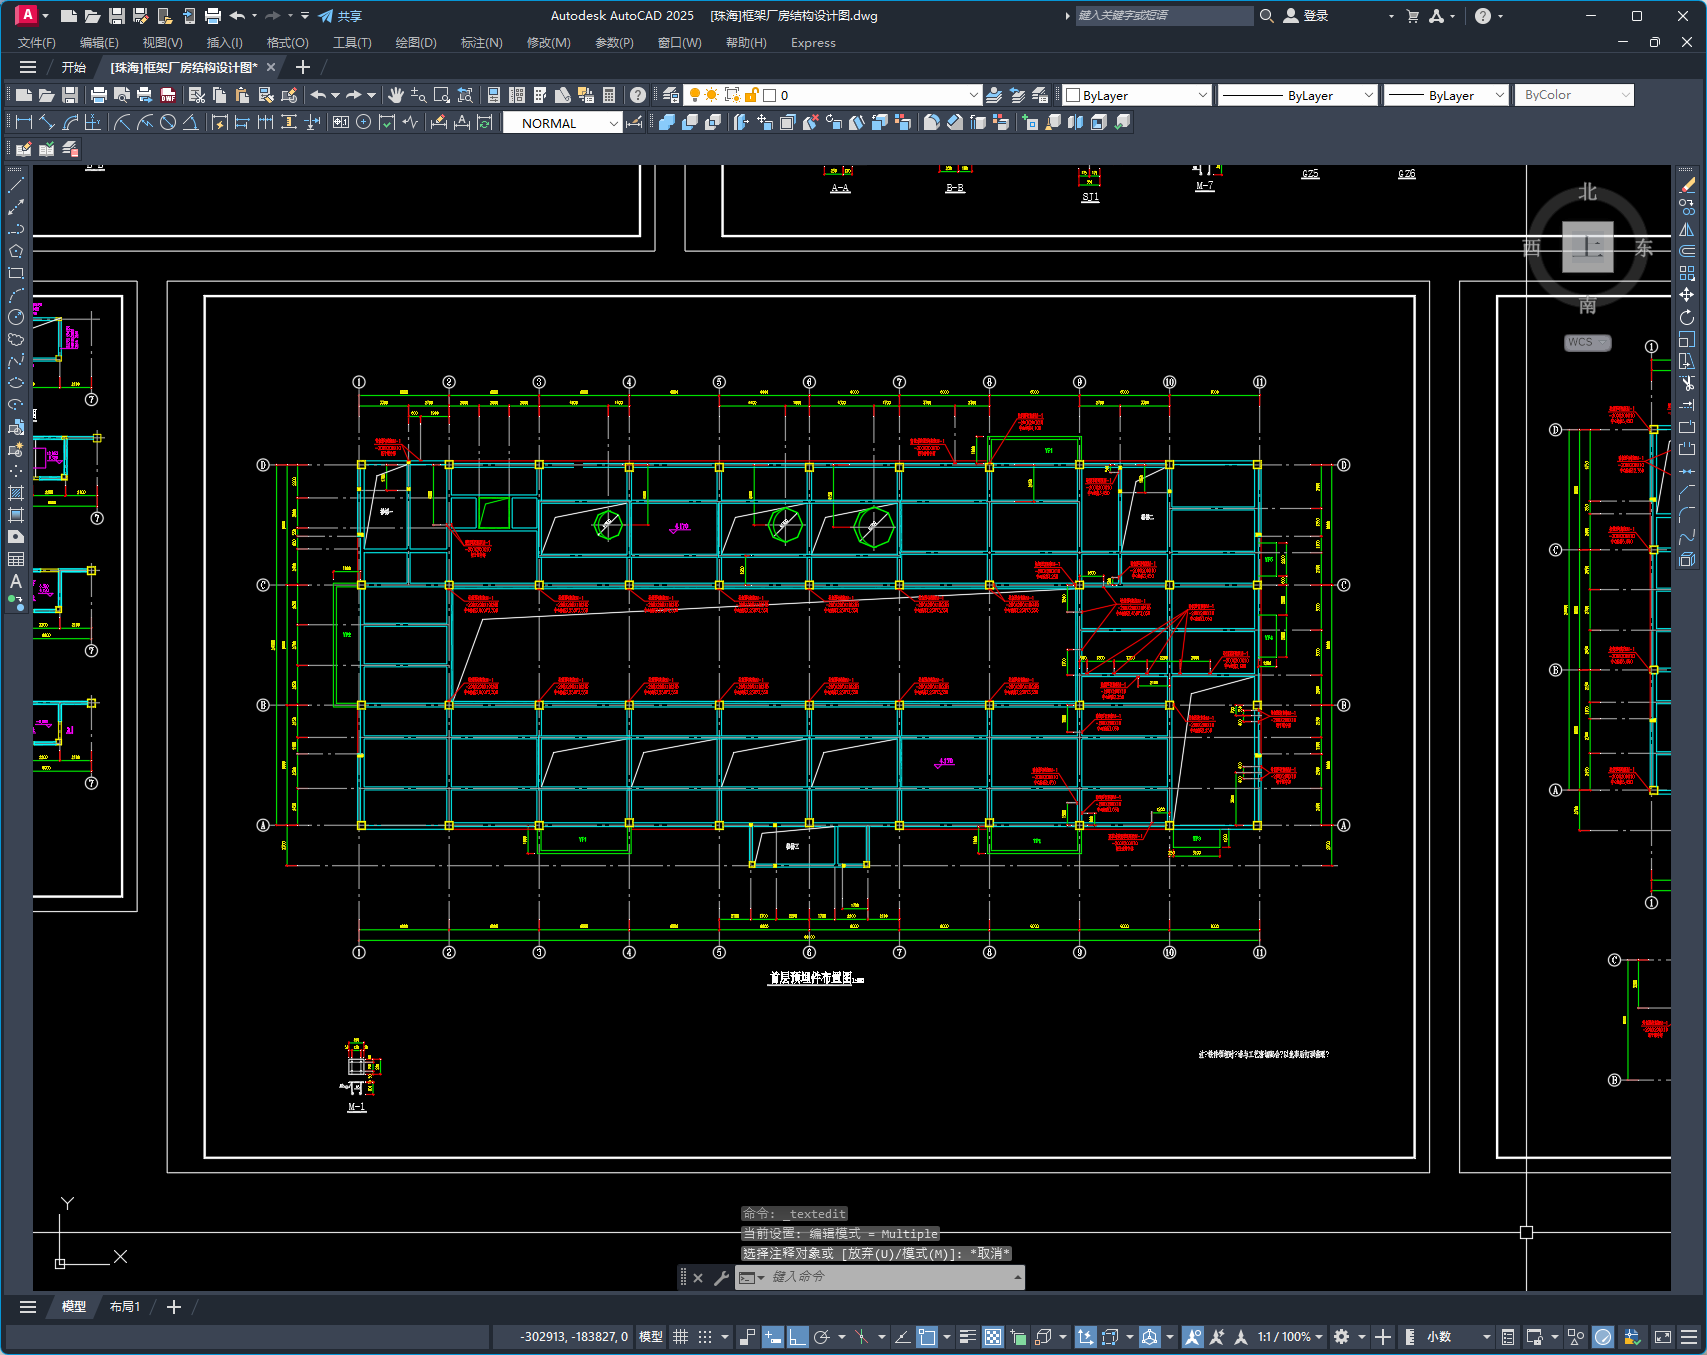Open the linetype ByLayer dropdown
1707x1355 pixels.
pos(1369,95)
